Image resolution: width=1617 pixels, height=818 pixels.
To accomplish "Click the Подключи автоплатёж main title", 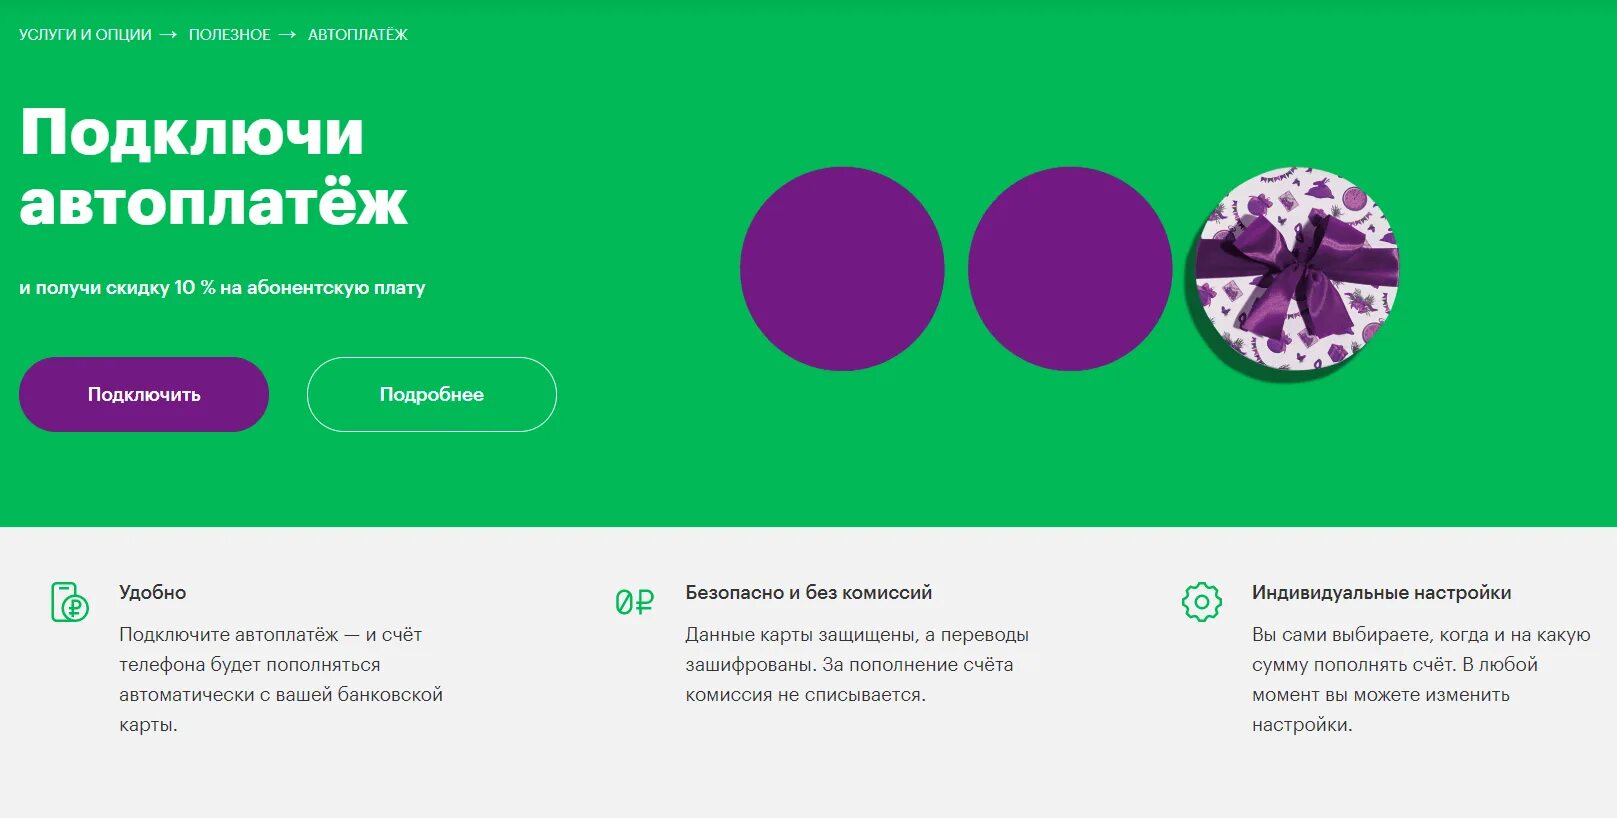I will click(x=213, y=167).
